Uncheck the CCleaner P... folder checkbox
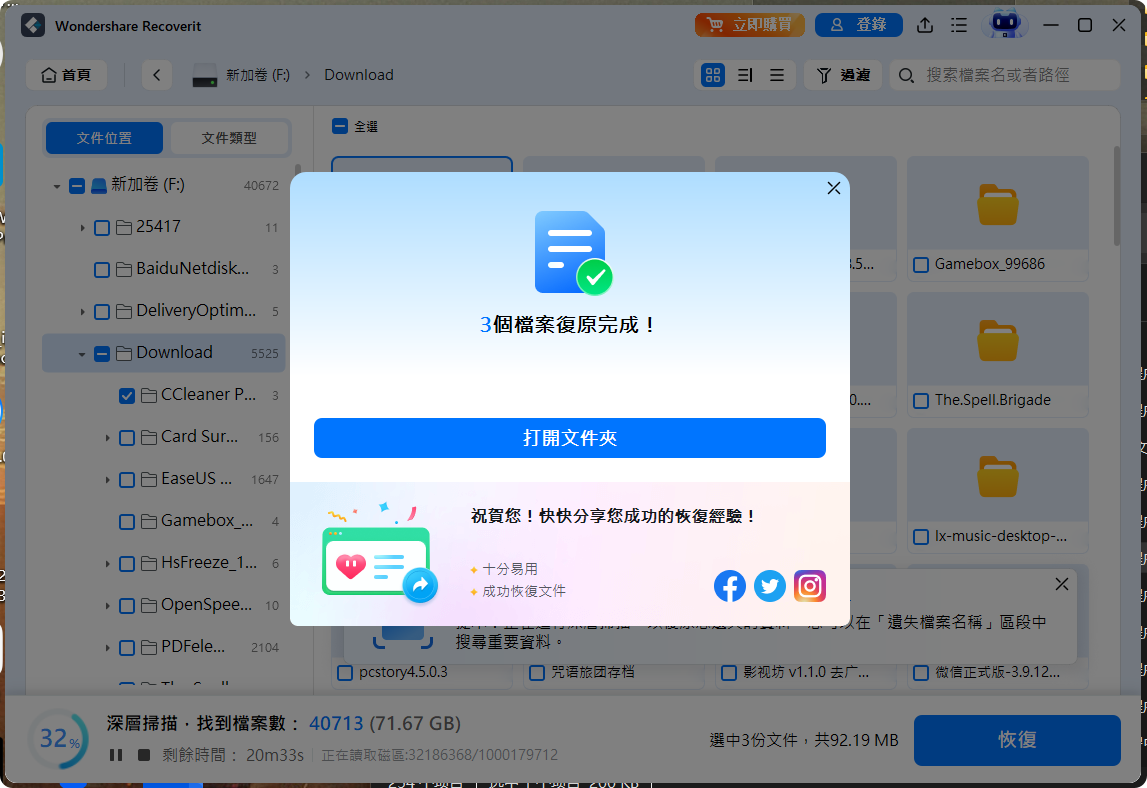Screen dimensions: 1147x788 127,396
